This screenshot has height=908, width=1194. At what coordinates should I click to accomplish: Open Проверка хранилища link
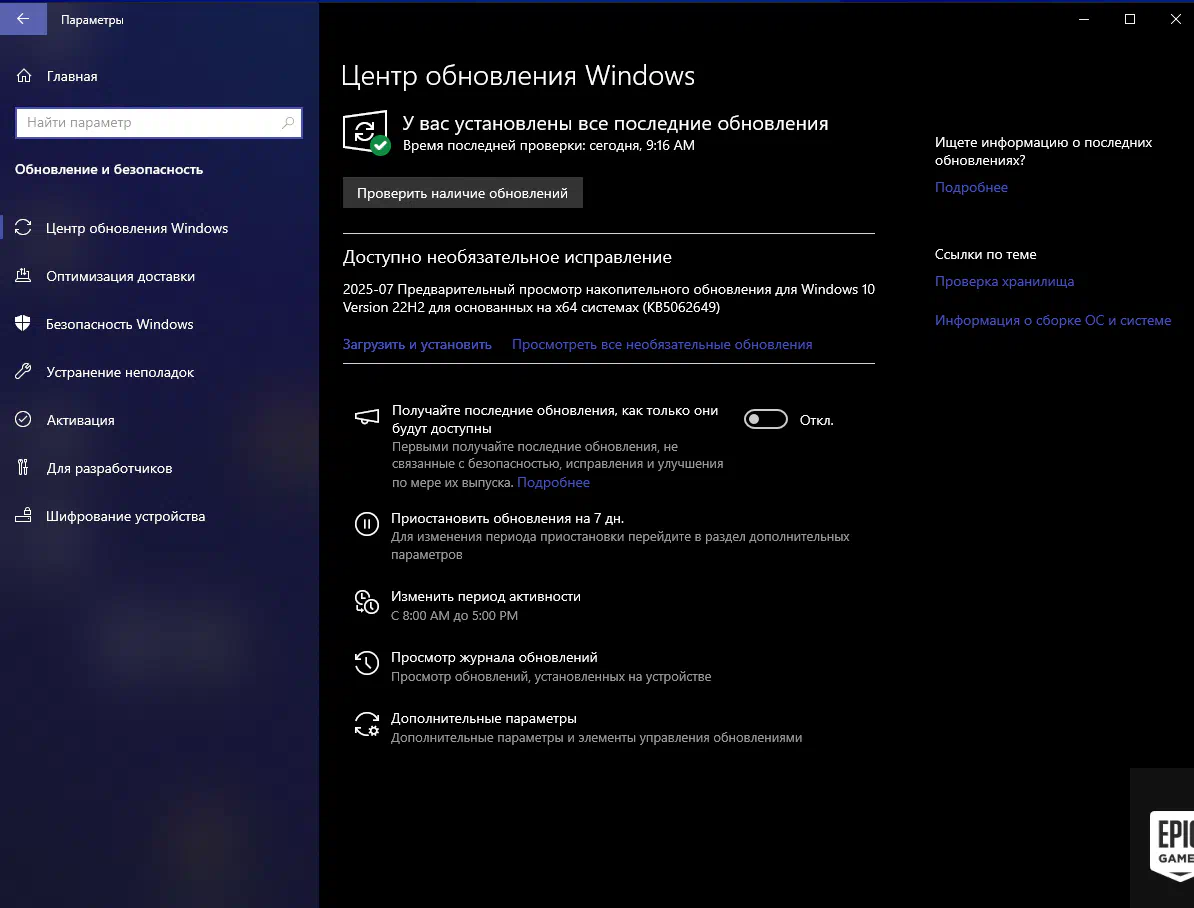pos(1004,281)
